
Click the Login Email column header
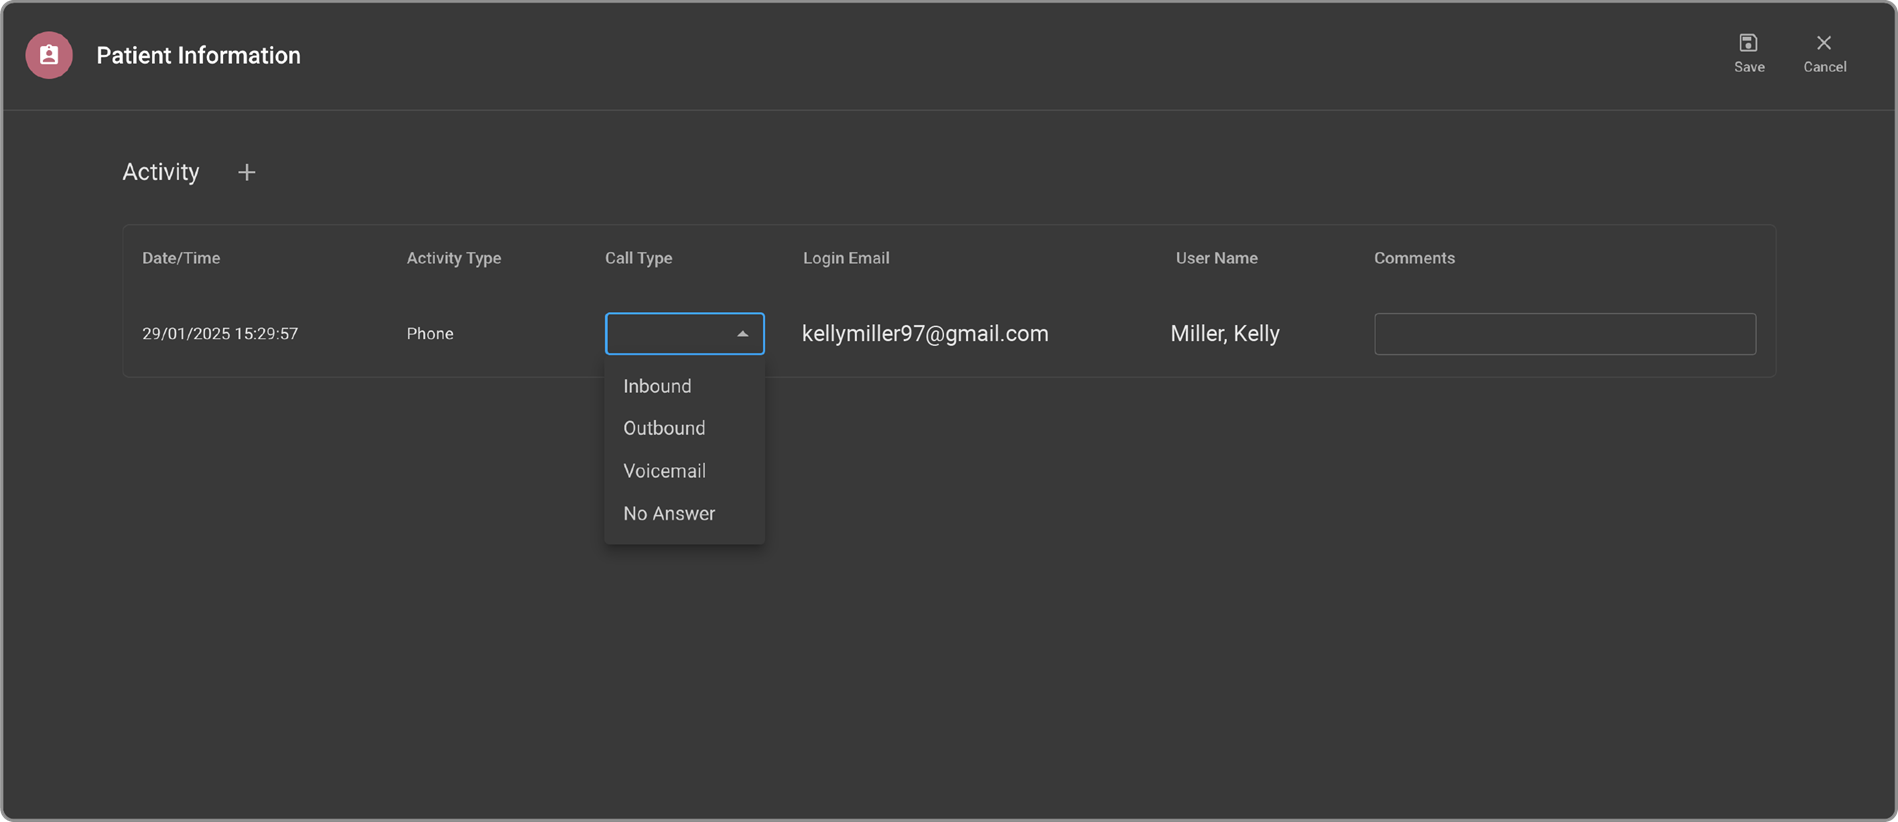coord(846,258)
